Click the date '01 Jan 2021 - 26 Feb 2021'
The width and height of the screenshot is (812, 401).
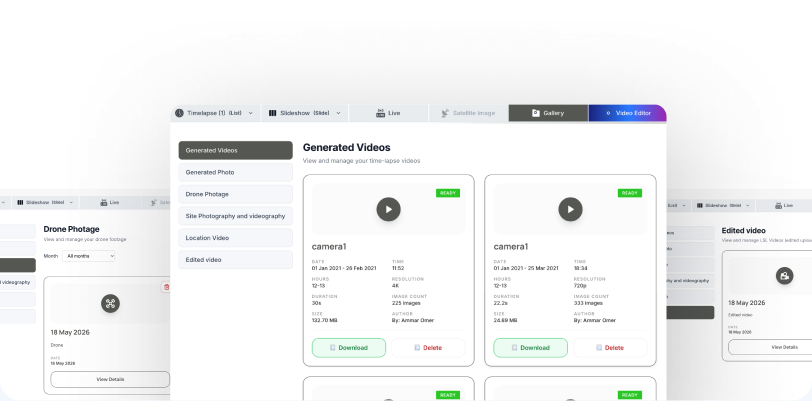(x=344, y=268)
